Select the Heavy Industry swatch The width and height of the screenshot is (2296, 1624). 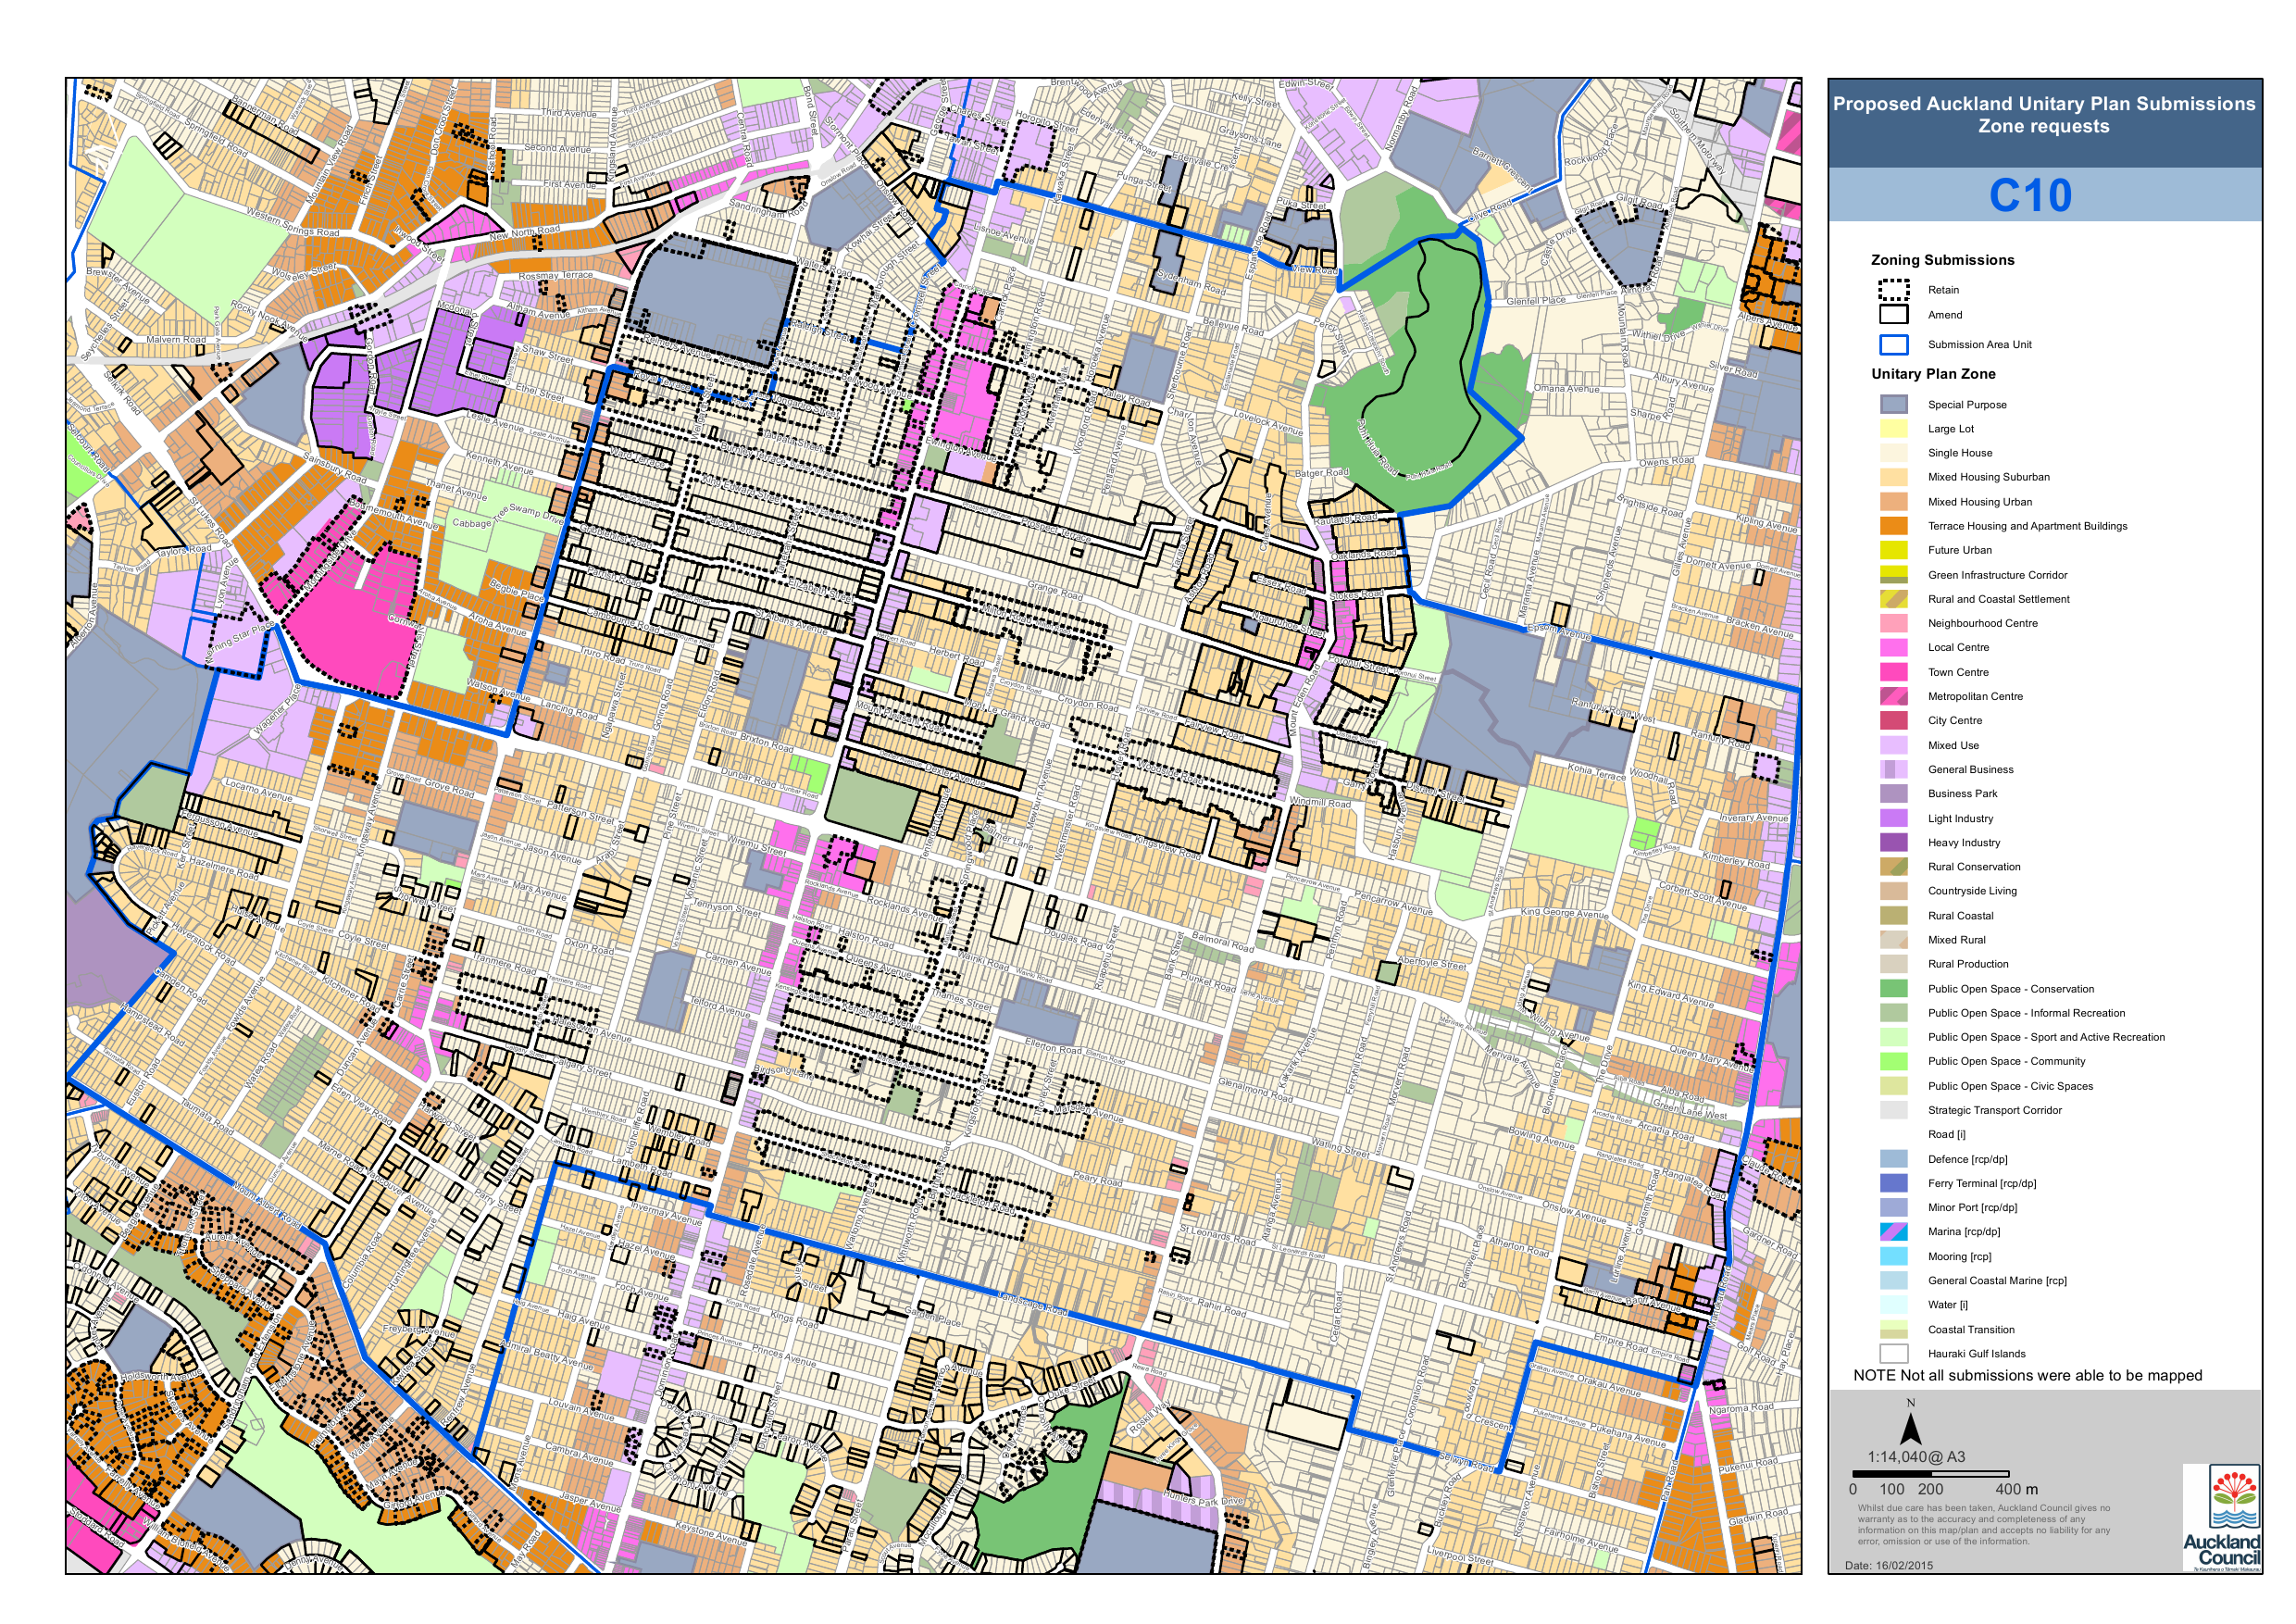(1893, 842)
